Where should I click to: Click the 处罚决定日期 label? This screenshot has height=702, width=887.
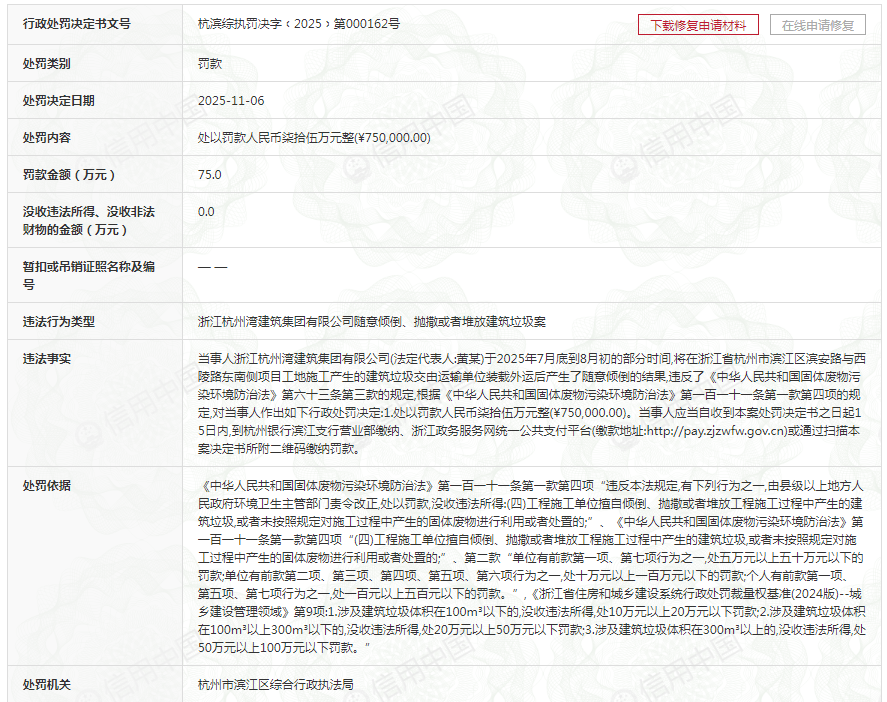(59, 101)
